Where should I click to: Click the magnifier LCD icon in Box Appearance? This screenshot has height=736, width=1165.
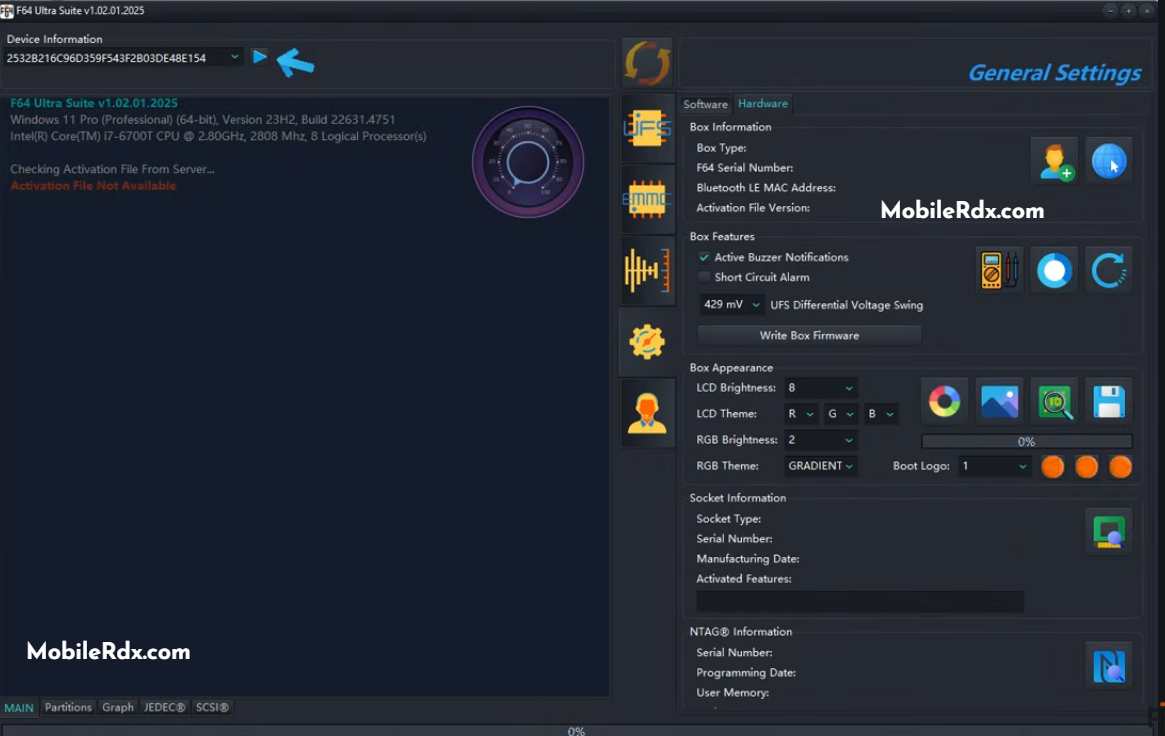1054,402
